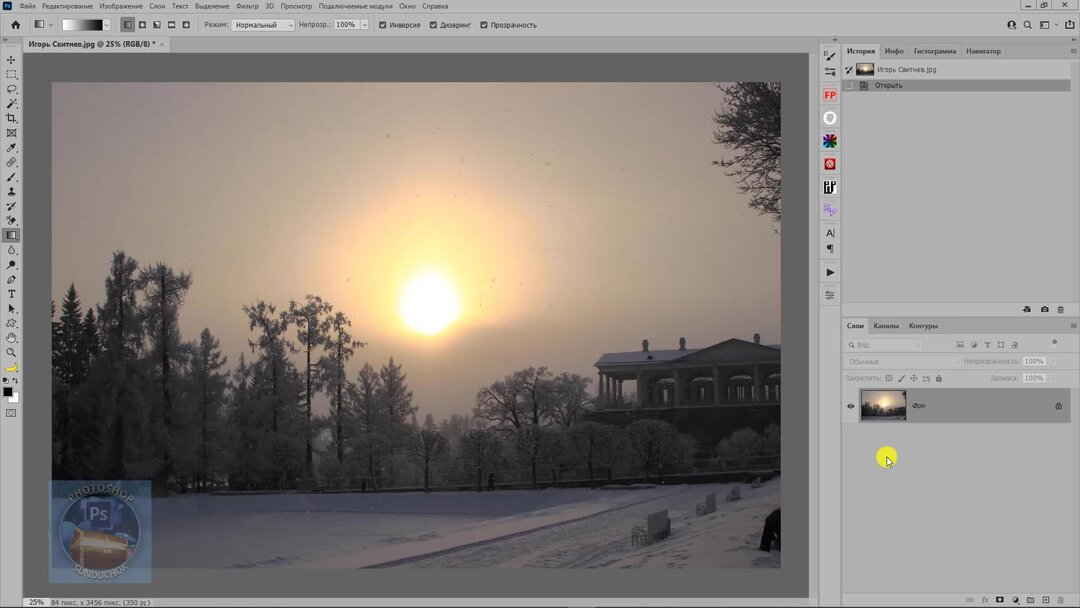Choose the reflected gradient style button

click(x=172, y=25)
